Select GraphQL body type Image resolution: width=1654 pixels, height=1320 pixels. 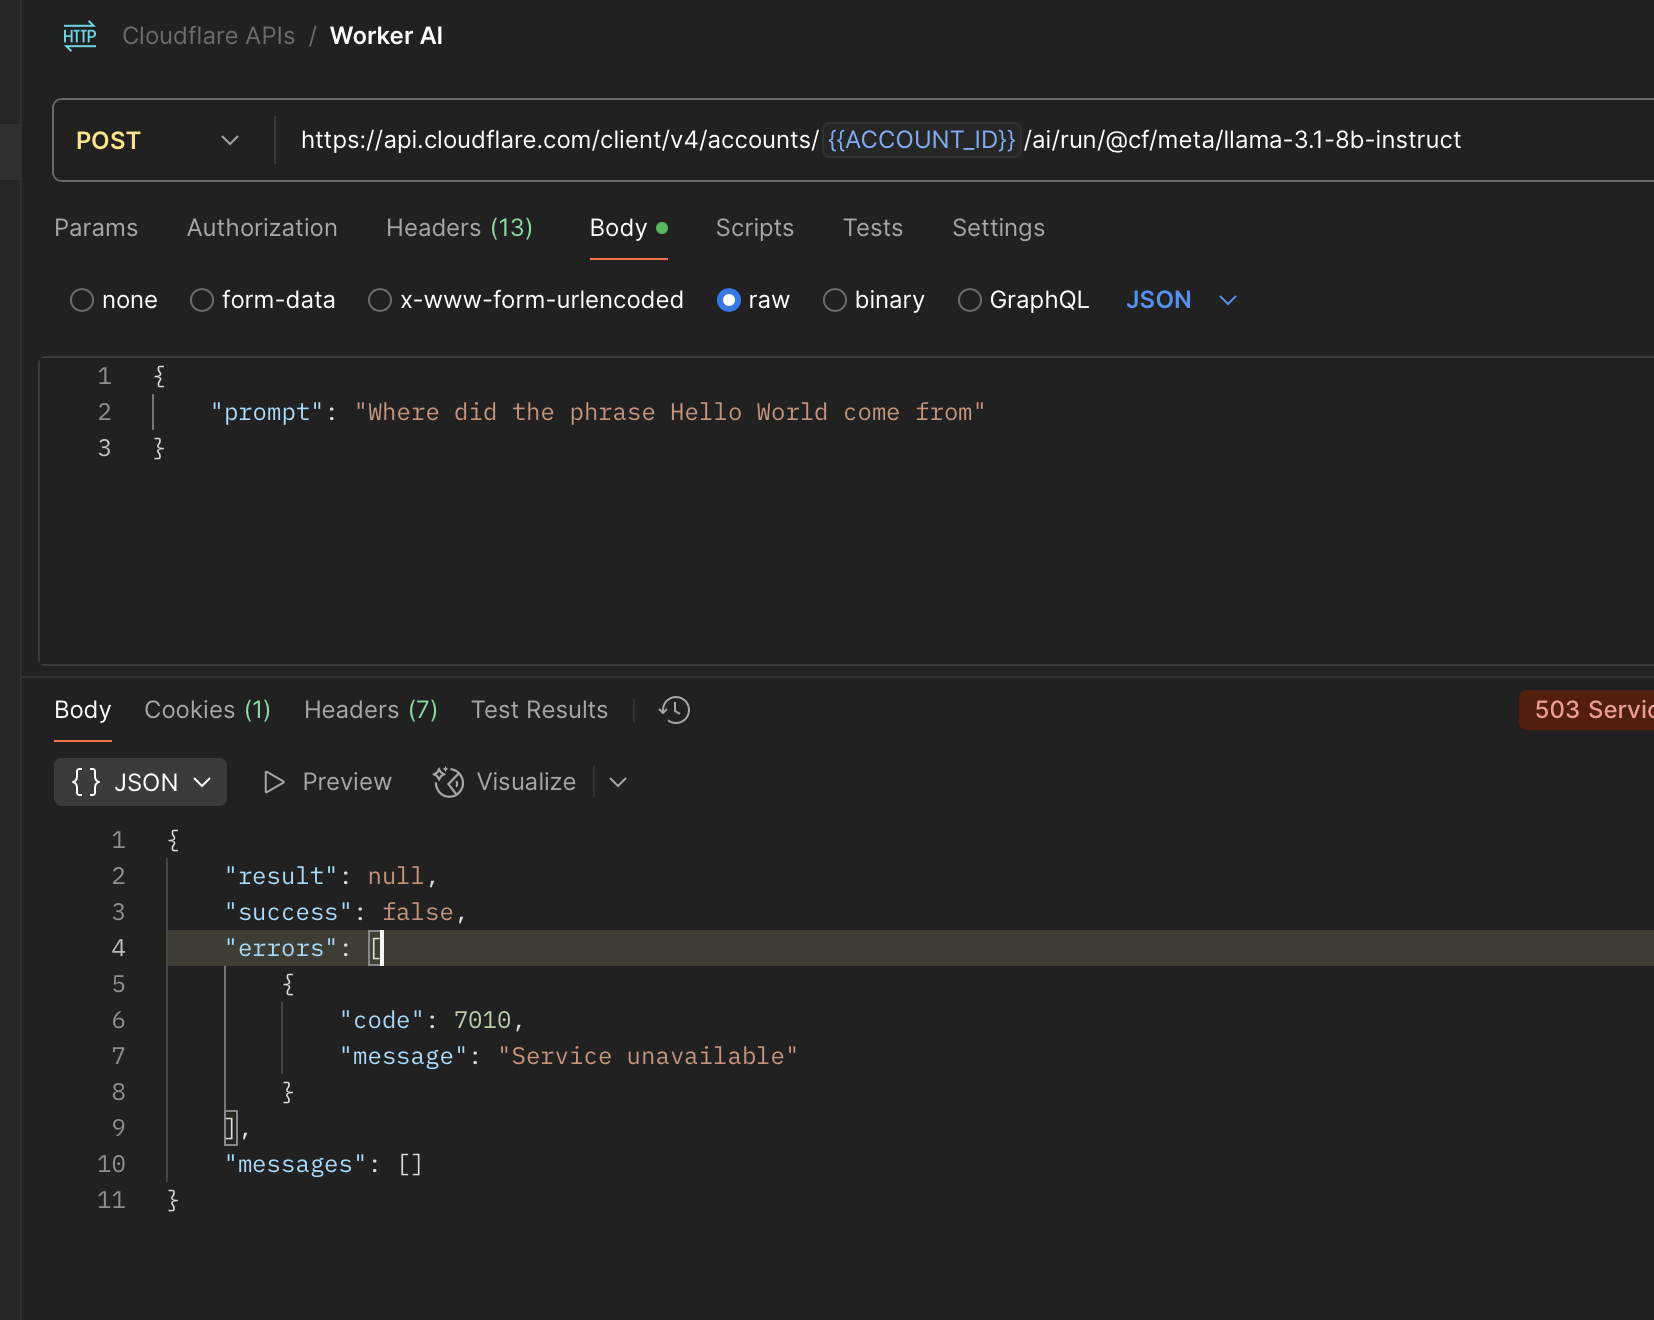tap(969, 300)
